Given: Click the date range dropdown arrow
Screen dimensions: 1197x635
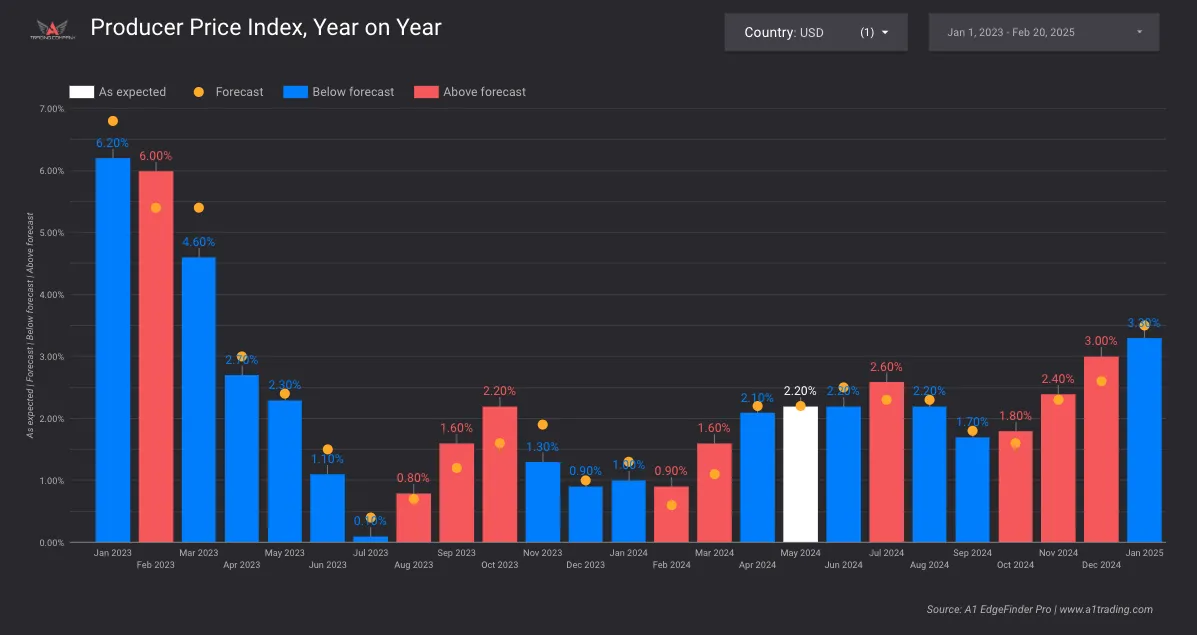Looking at the screenshot, I should (1139, 32).
